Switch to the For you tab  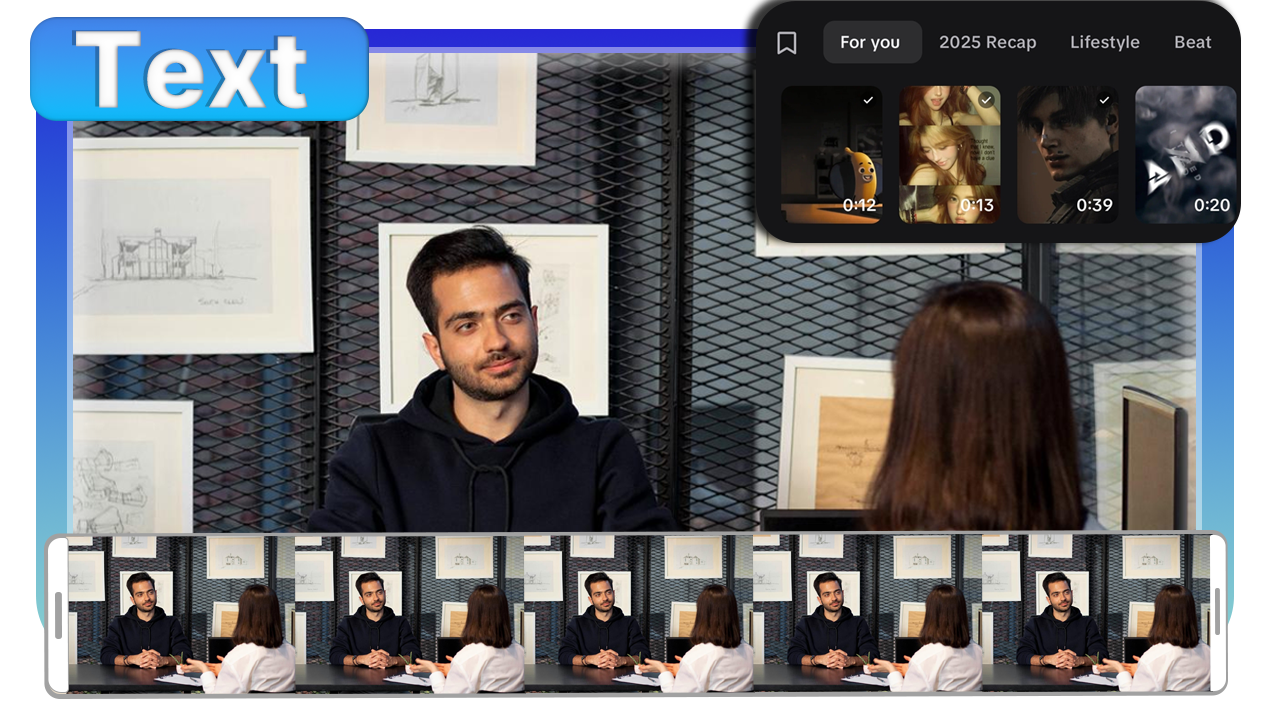872,42
